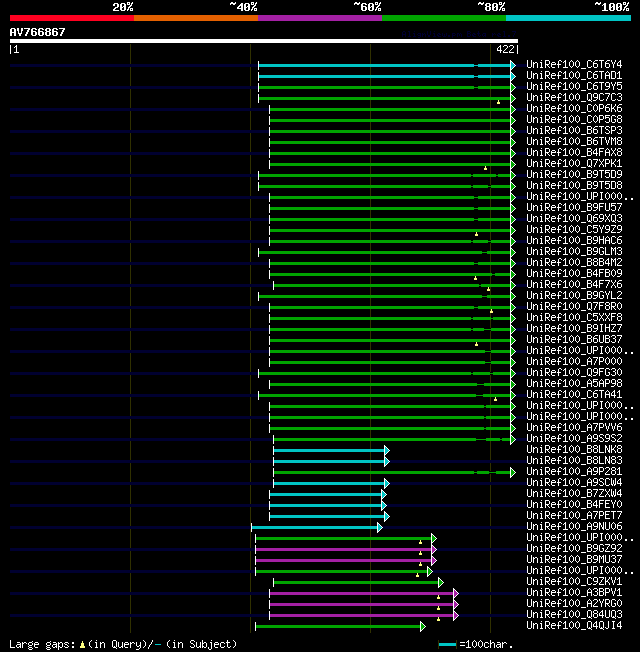Viewport: 640px width, 652px height.
Task: Click the purple ~60% segment of the color scale
Action: click(320, 18)
